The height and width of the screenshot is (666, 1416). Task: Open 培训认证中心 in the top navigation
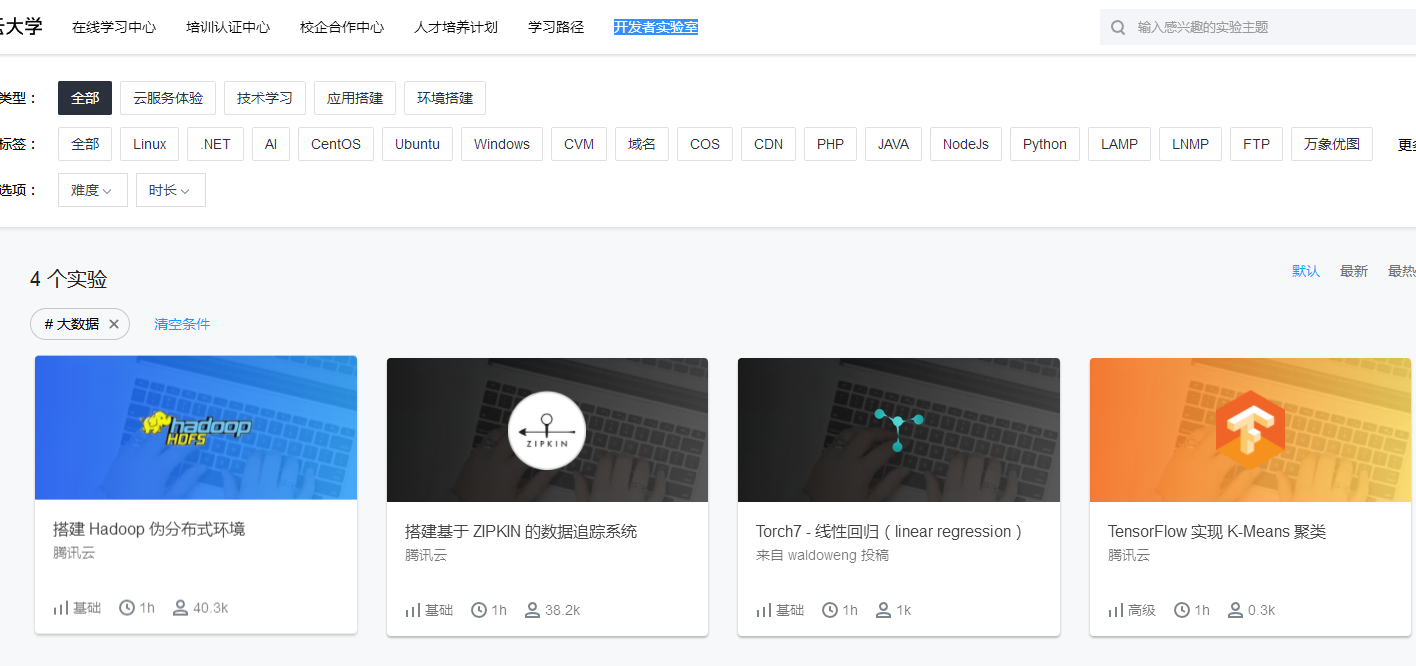(x=228, y=27)
